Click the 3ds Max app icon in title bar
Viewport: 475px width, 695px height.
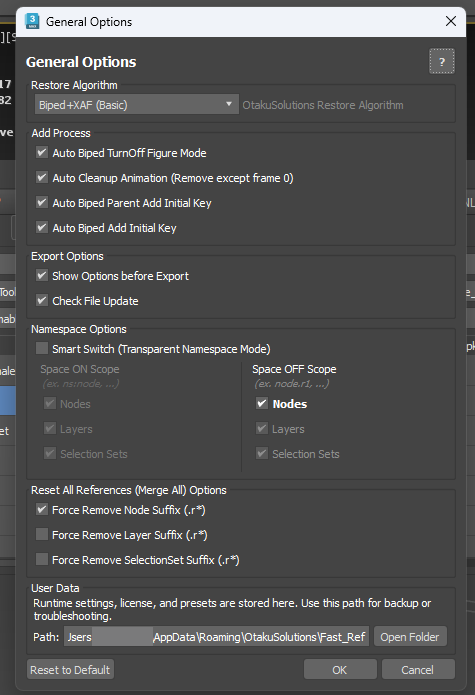coord(32,21)
